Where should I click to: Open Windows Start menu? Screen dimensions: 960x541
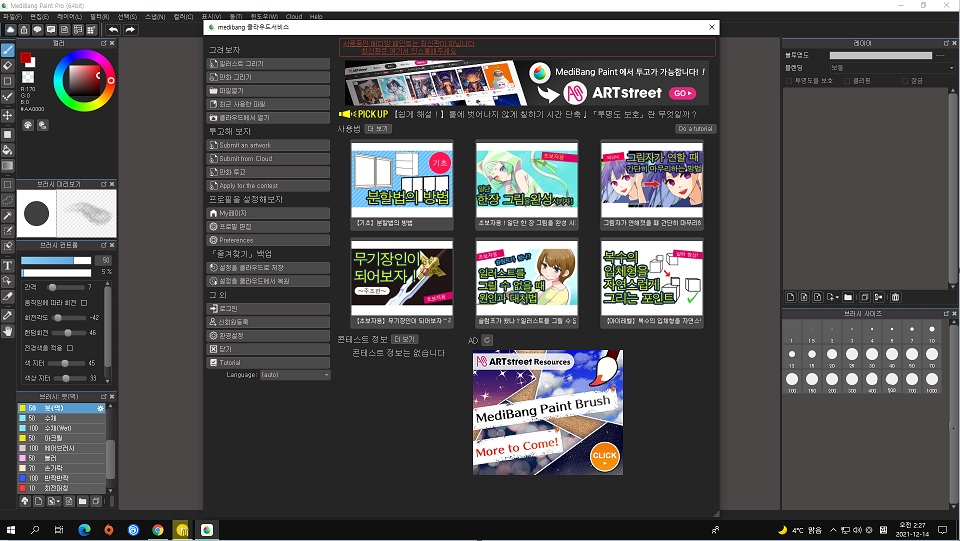tap(10, 530)
